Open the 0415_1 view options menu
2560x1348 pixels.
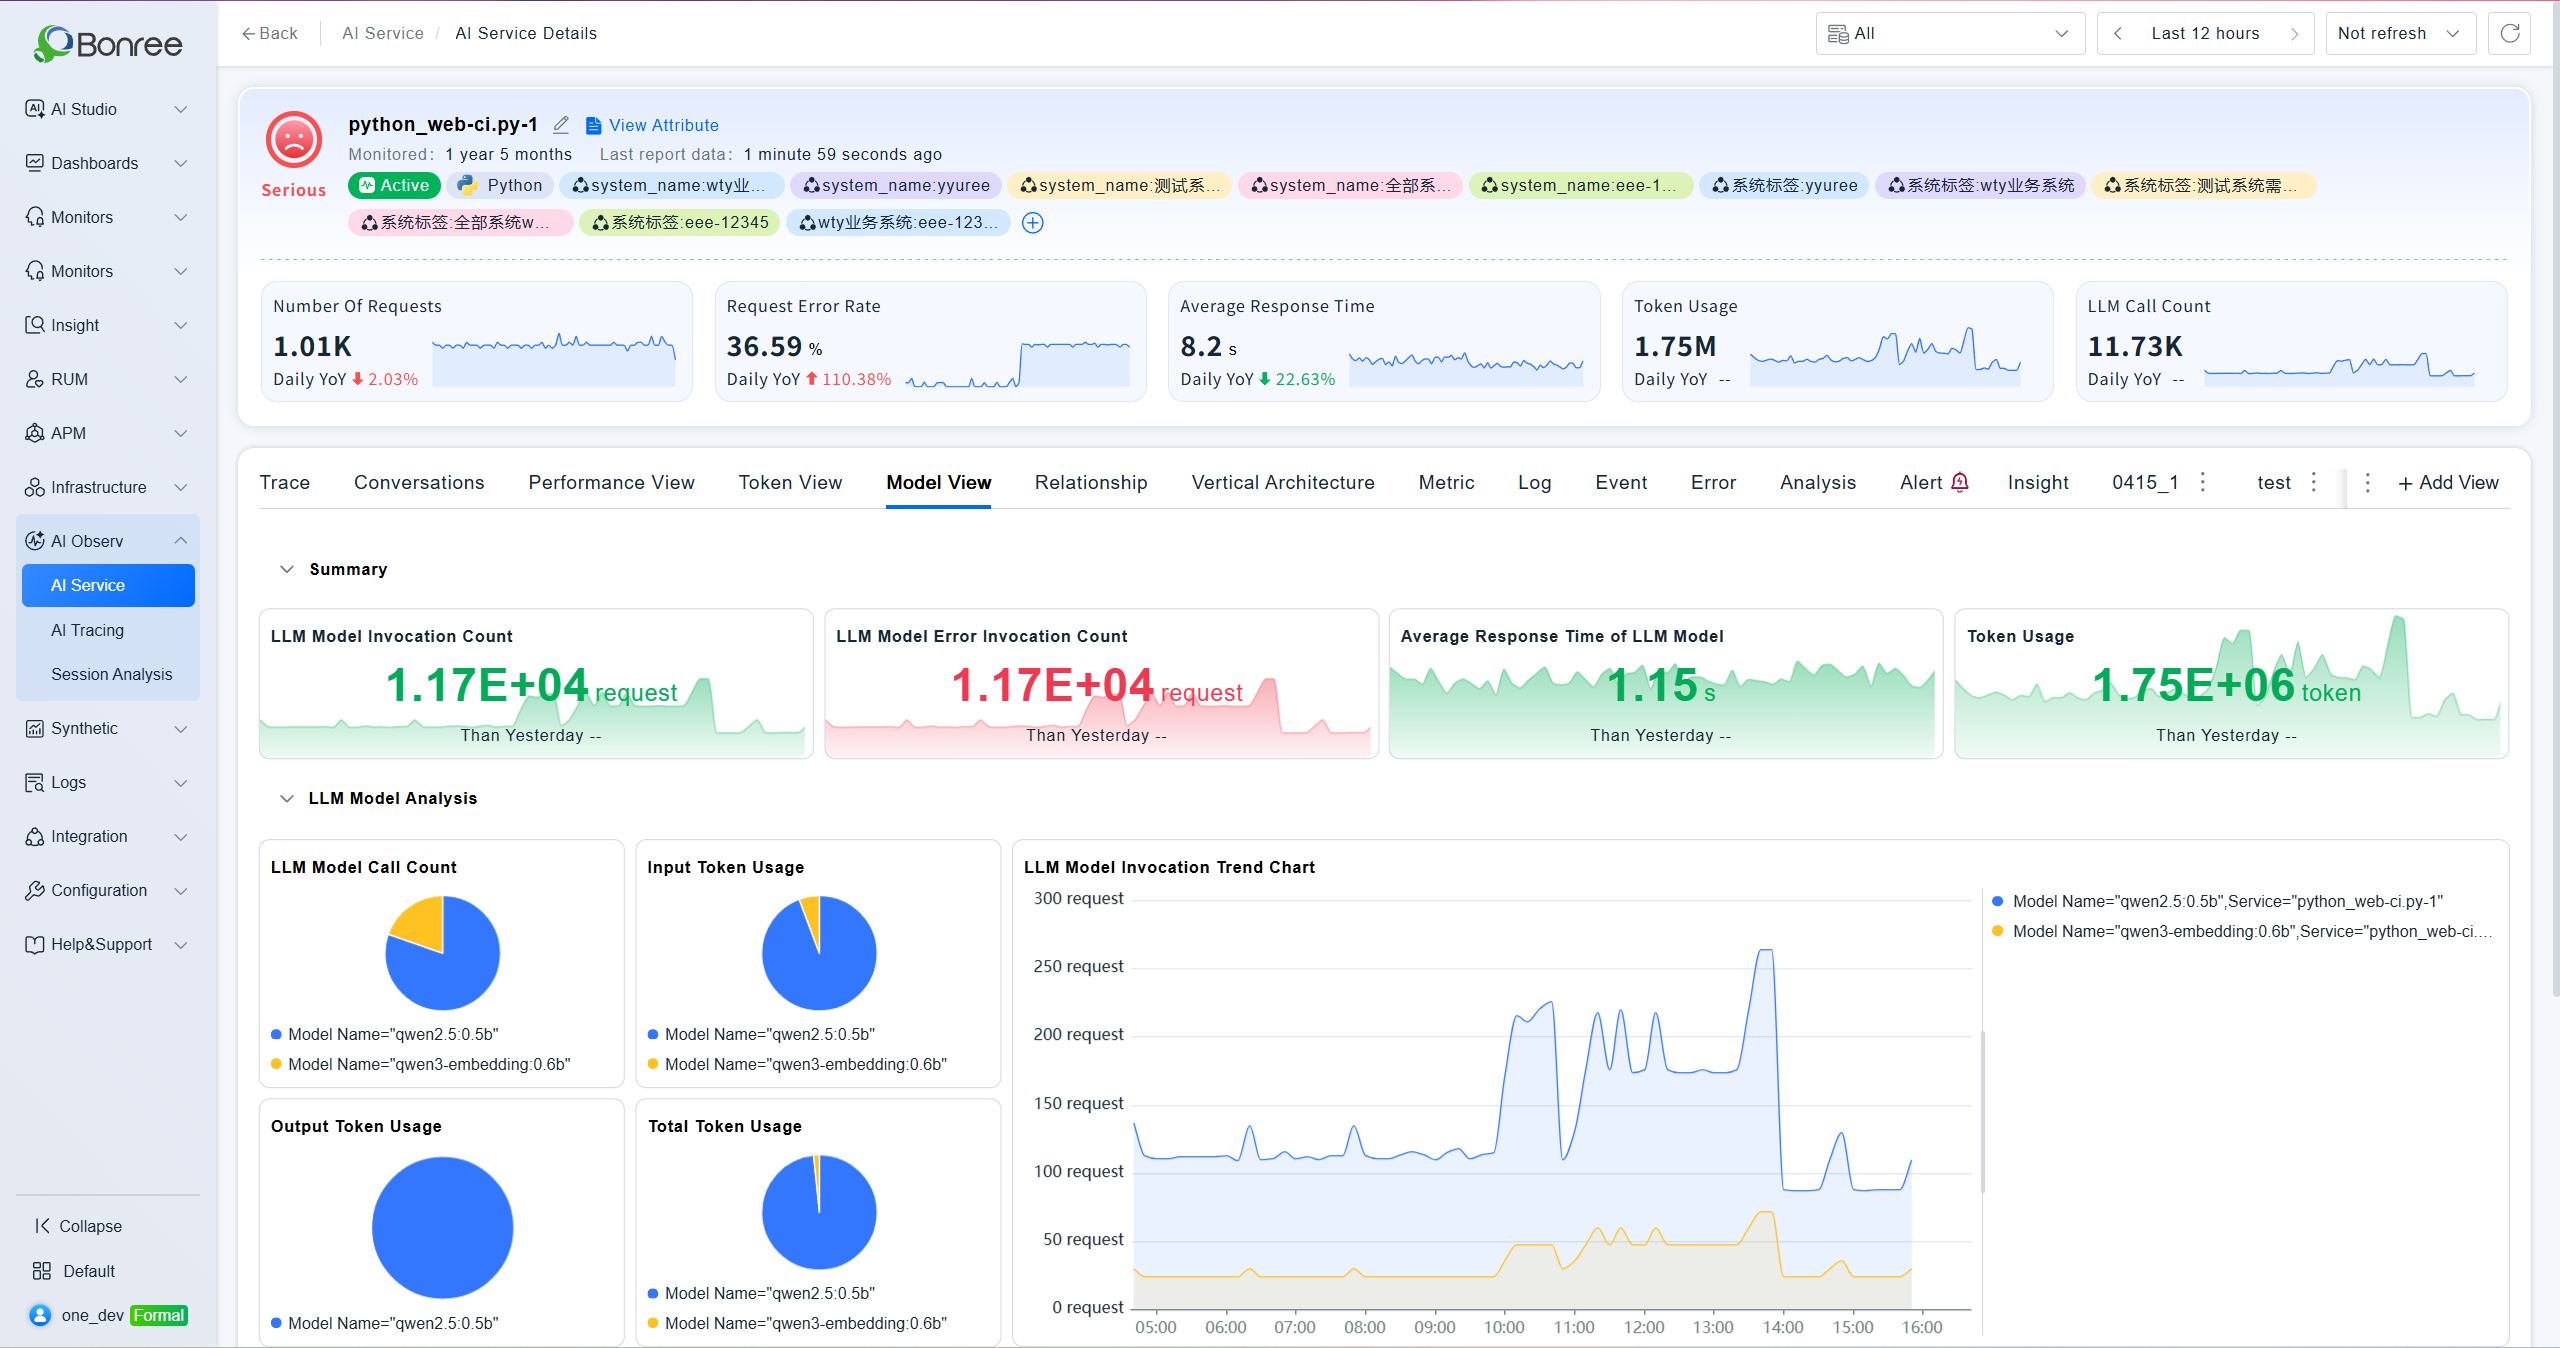tap(2203, 483)
